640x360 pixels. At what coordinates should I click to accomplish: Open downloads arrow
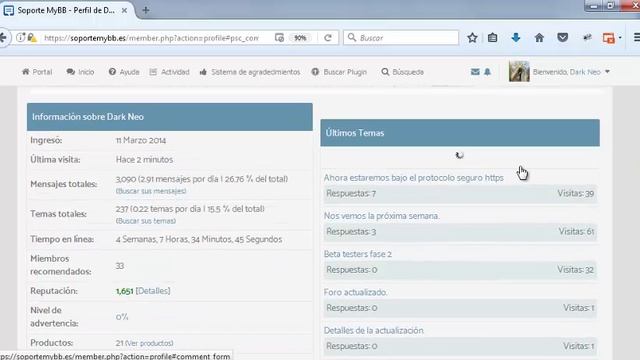(x=516, y=38)
